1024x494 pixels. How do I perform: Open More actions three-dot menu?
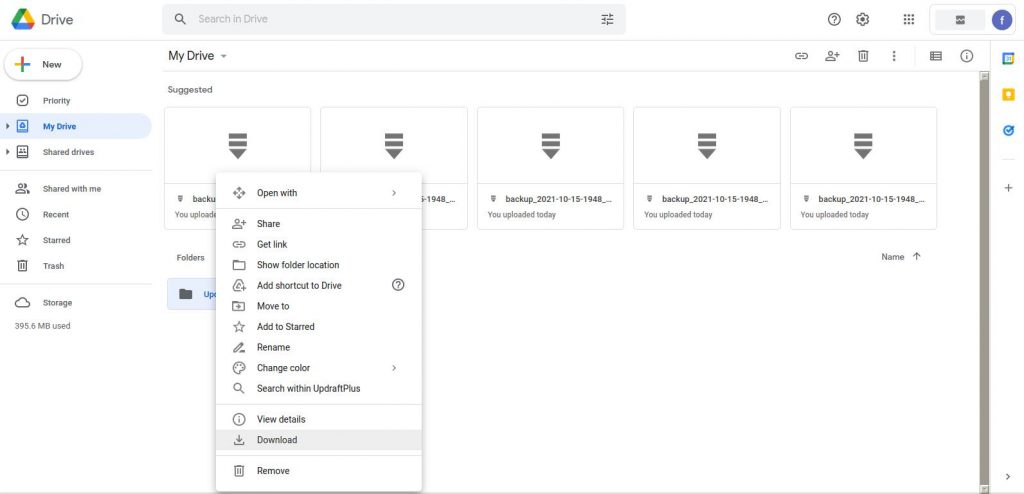(893, 56)
